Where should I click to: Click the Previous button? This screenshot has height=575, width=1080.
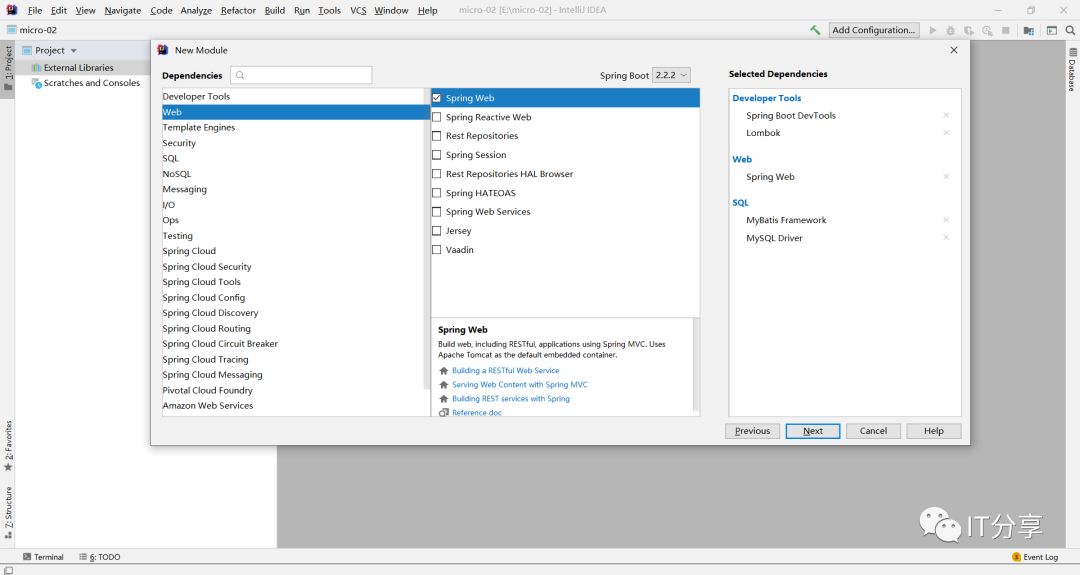point(752,431)
